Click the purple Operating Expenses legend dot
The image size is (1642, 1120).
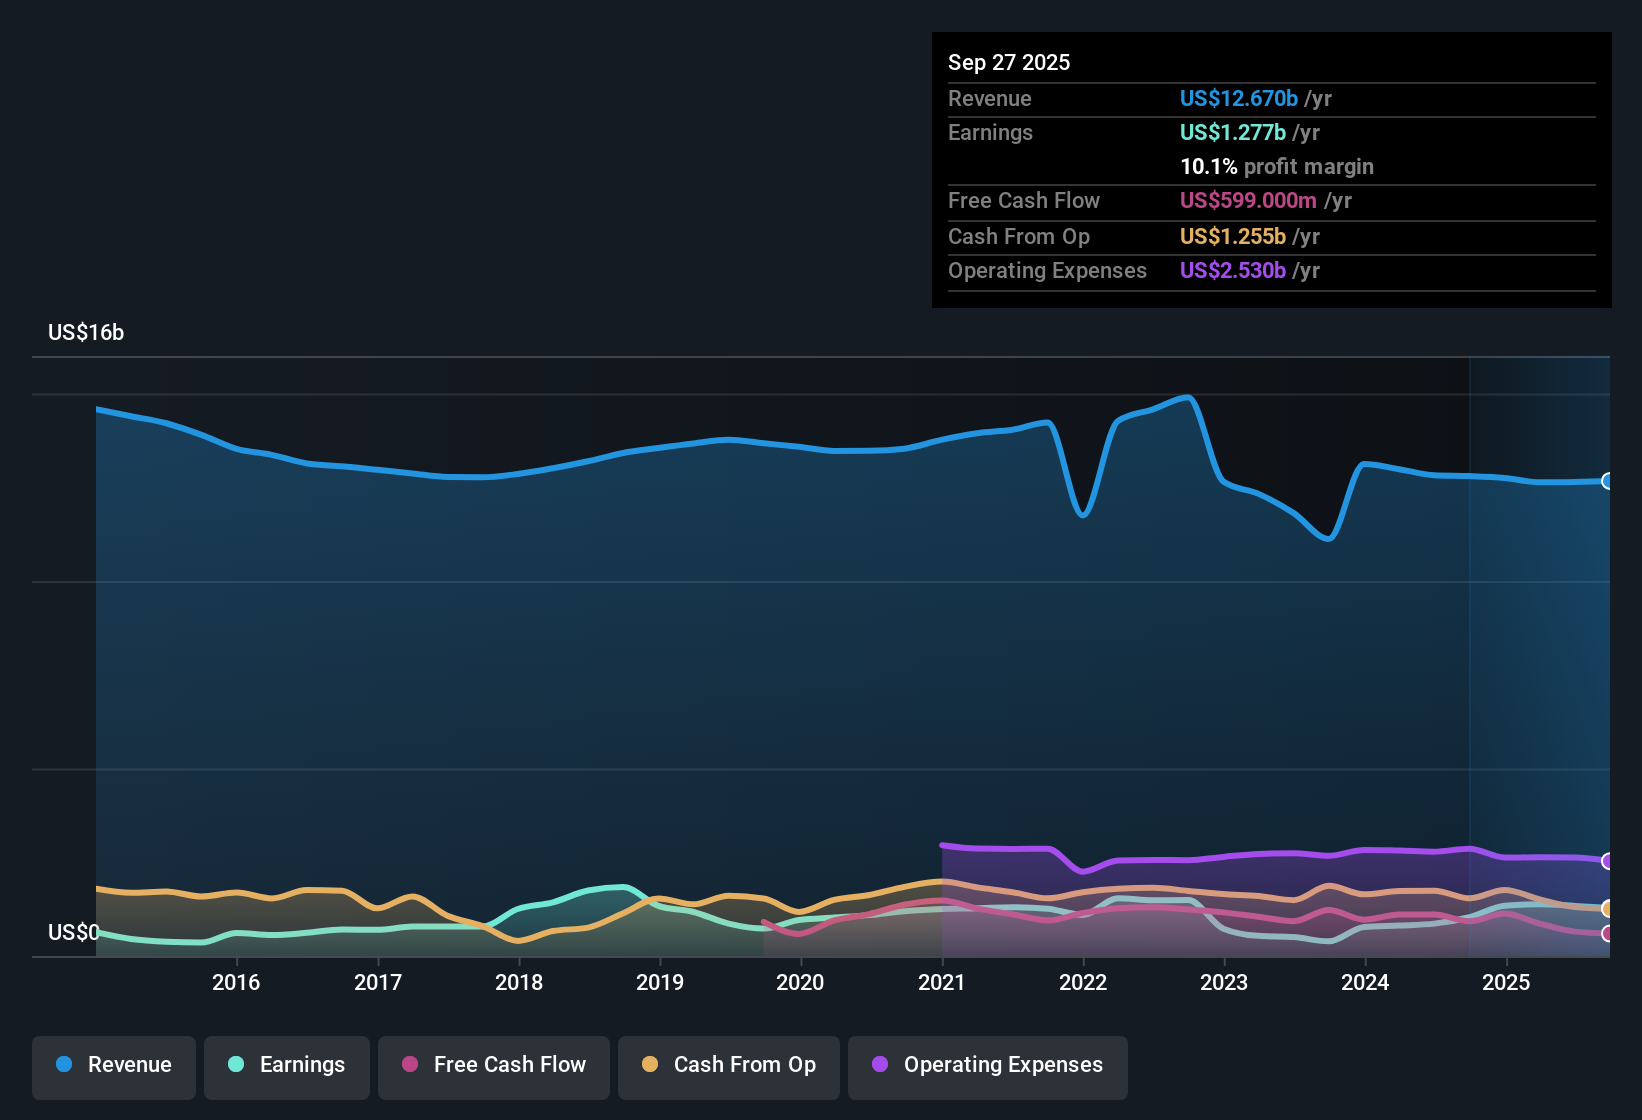pos(880,1064)
